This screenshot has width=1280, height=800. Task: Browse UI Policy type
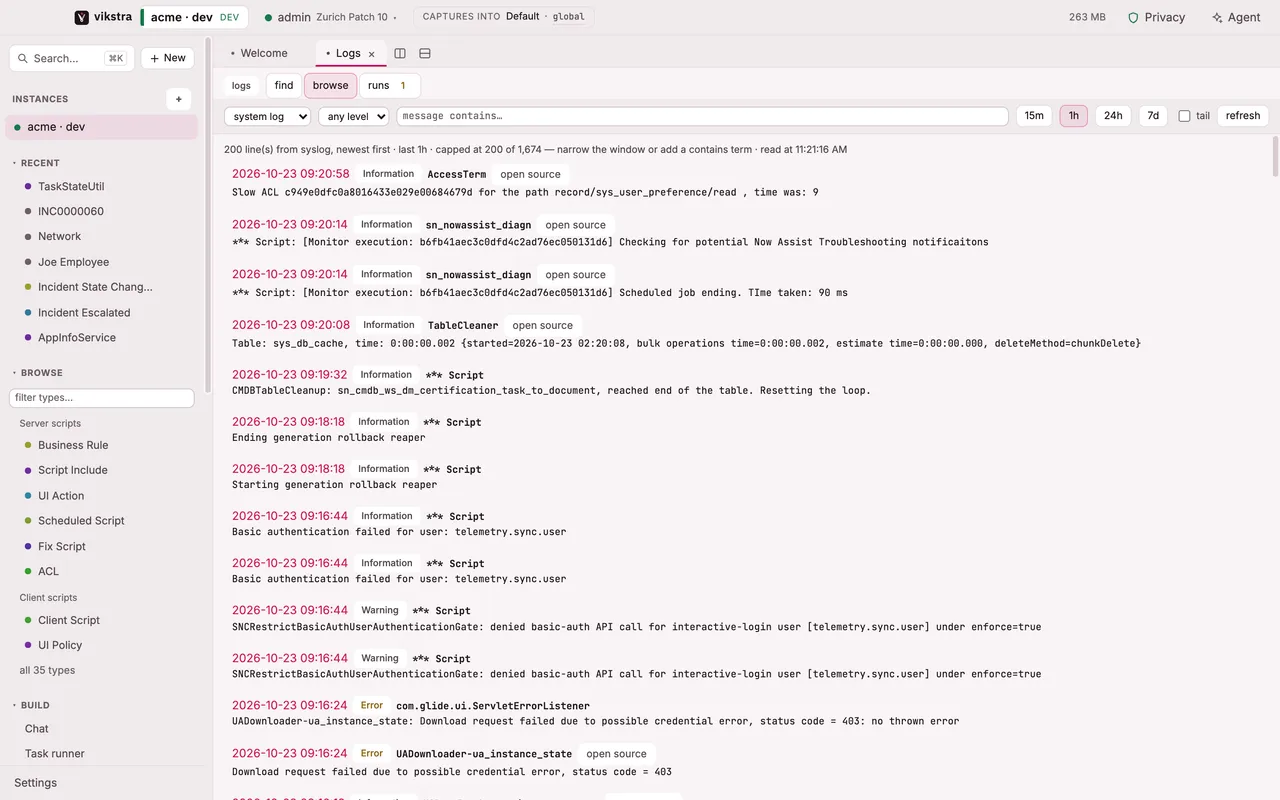click(60, 645)
